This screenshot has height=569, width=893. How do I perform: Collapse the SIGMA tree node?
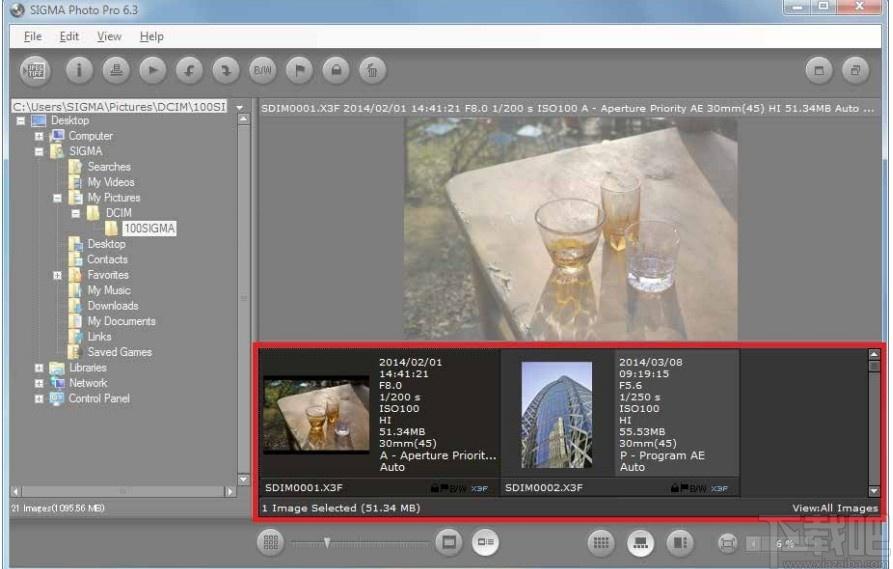coord(39,152)
